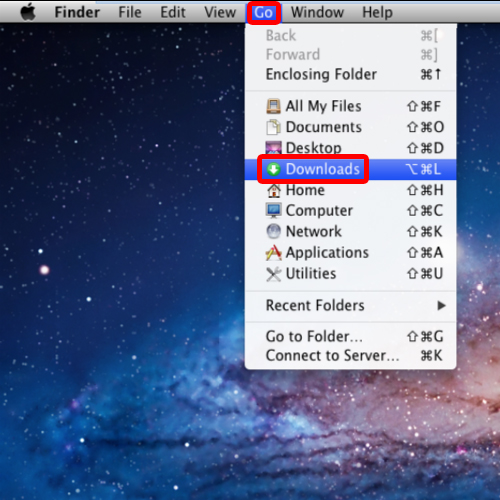Select the Recent Folders entry
The width and height of the screenshot is (500, 500).
[351, 305]
